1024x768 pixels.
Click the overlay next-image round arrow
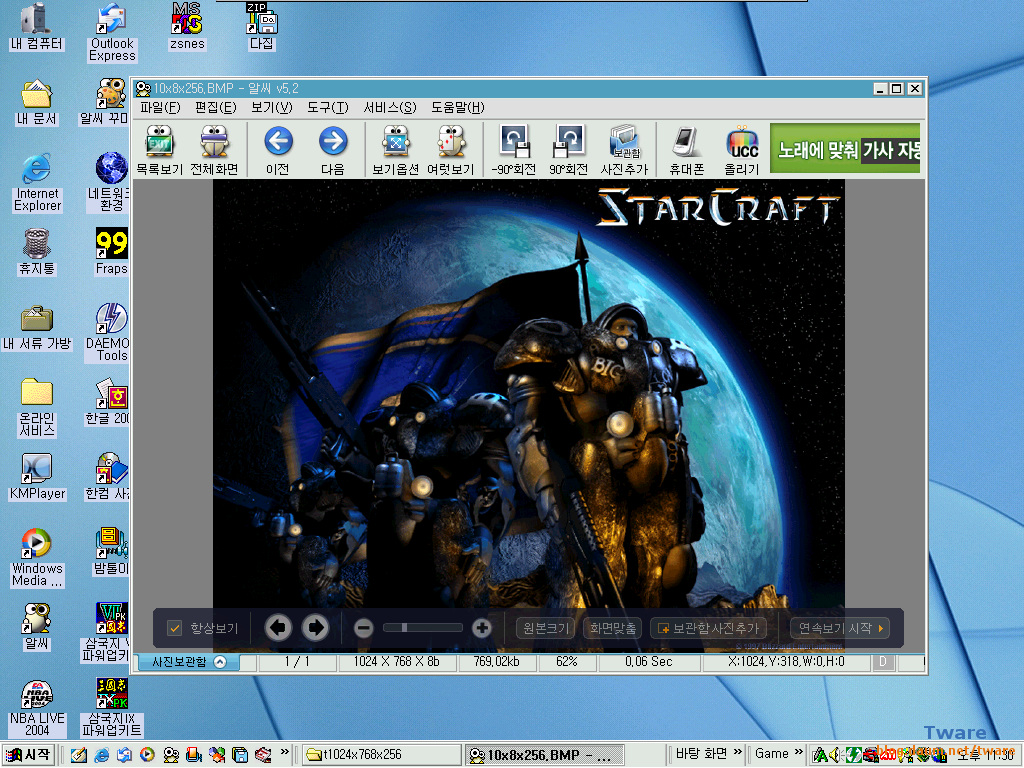(315, 628)
